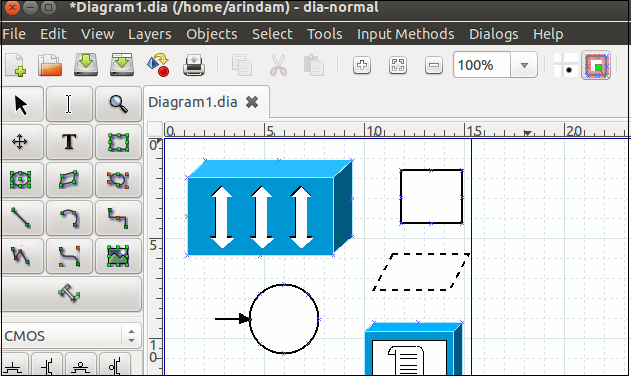Pick the Bezier line tool
The height and width of the screenshot is (376, 631).
coord(69,256)
